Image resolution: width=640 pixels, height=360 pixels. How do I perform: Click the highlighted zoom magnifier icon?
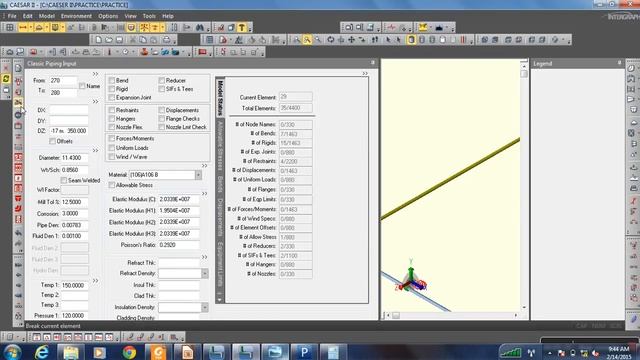[x=307, y=40]
